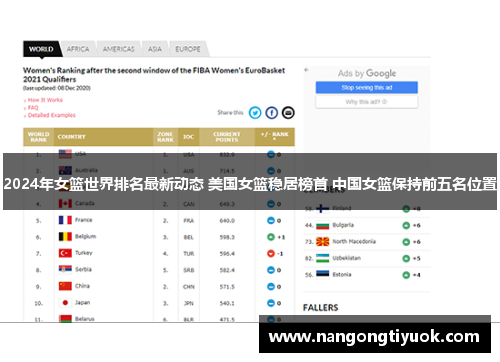Switch to the AFRICA tab
The height and width of the screenshot is (362, 500).
(78, 49)
